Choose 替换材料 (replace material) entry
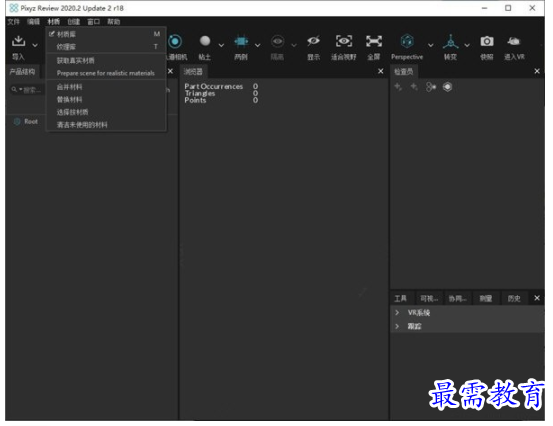The height and width of the screenshot is (426, 553). tap(106, 99)
